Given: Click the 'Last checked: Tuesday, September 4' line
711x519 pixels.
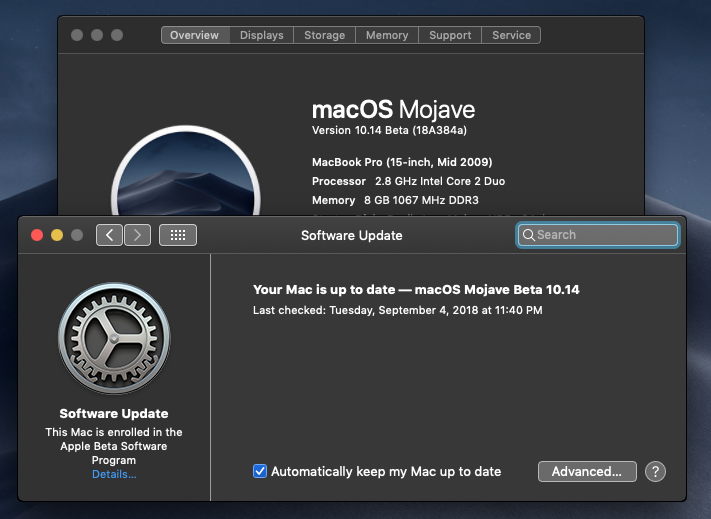Looking at the screenshot, I should coord(398,310).
